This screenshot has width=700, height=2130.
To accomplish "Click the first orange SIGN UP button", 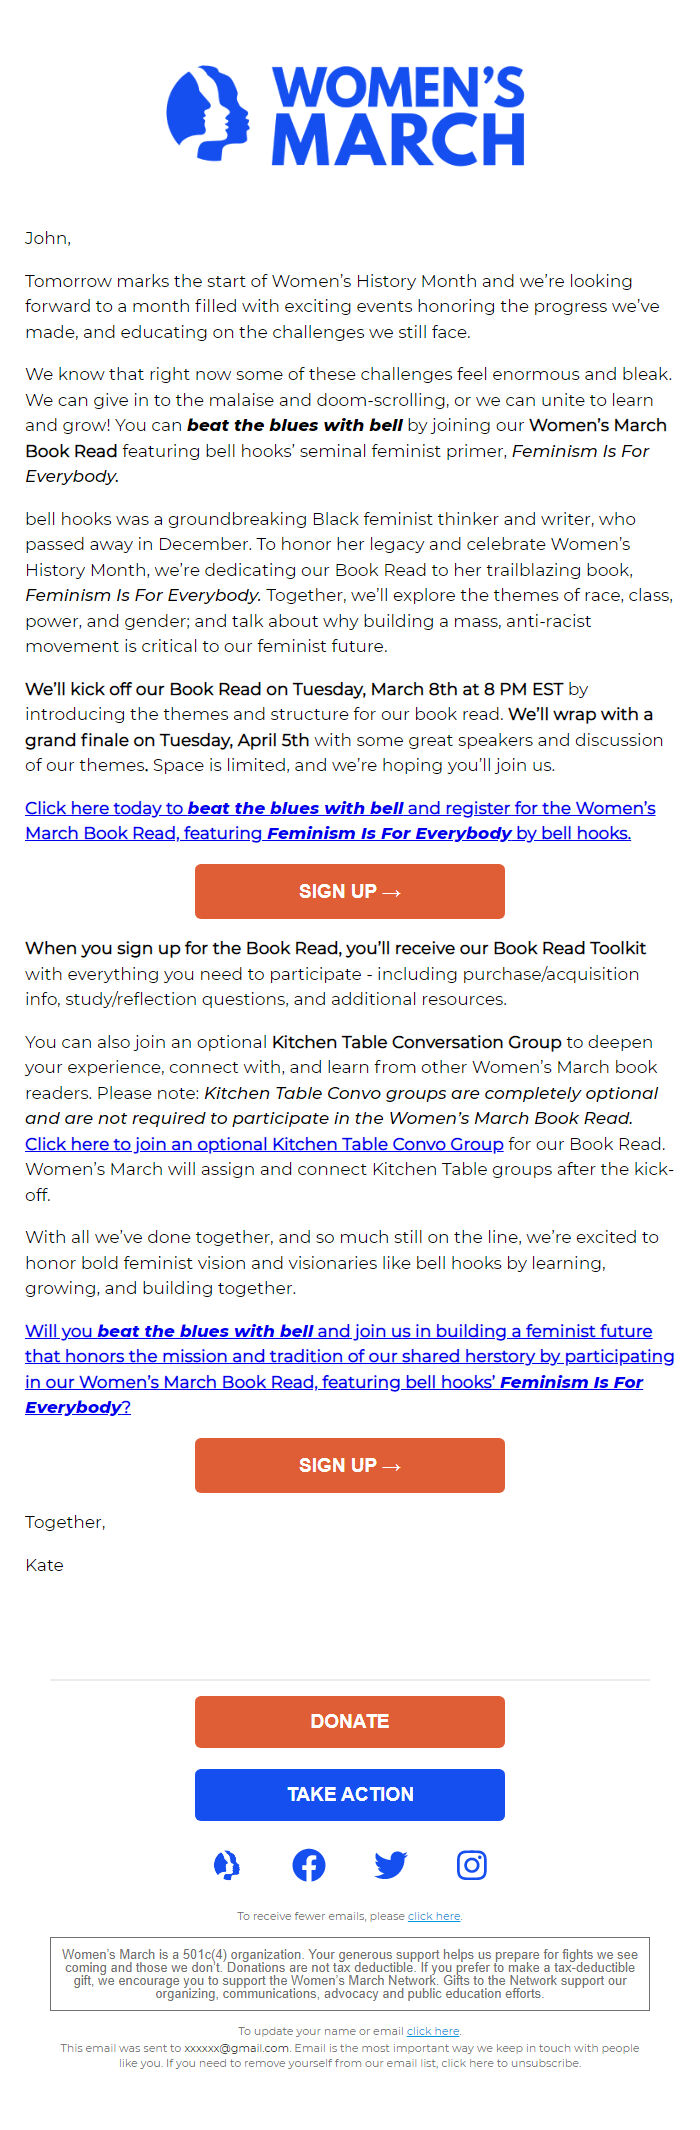I will pos(349,891).
